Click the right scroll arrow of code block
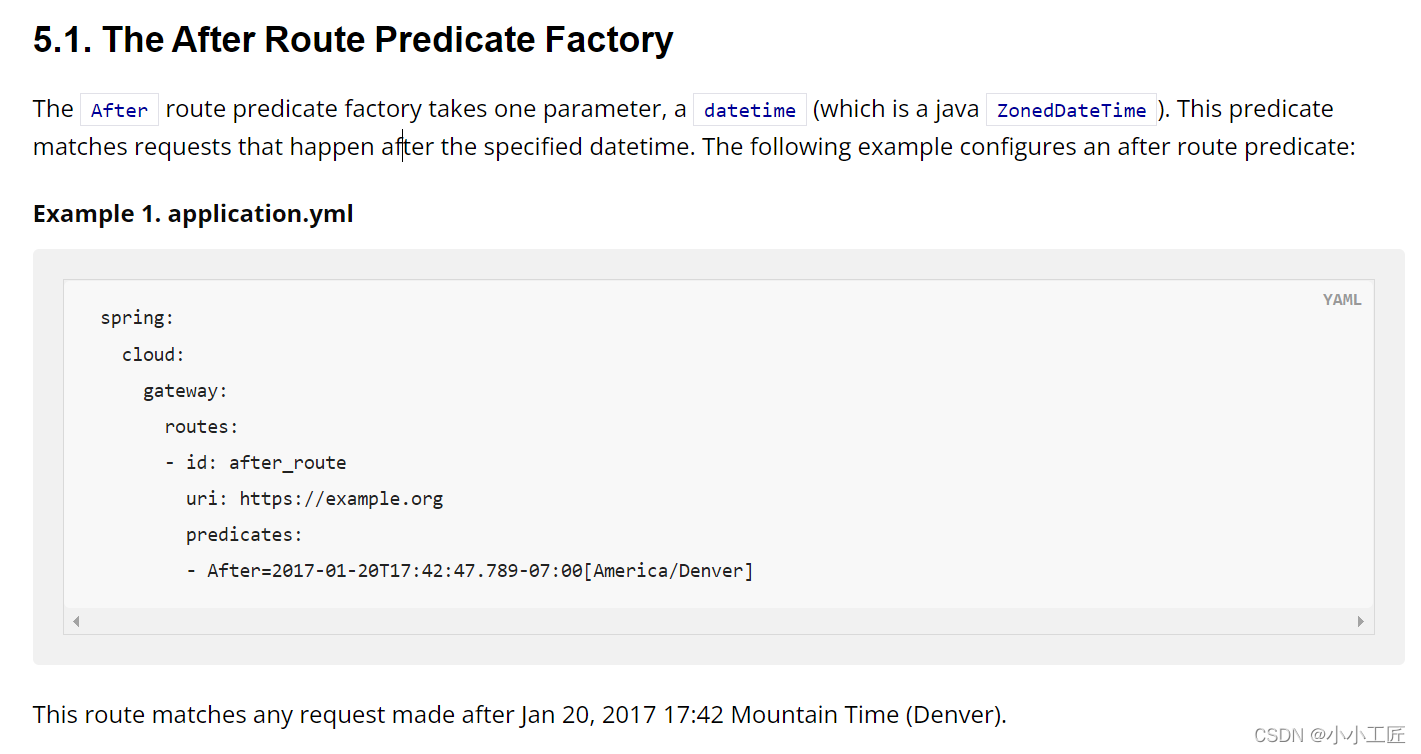The width and height of the screenshot is (1421, 754). (x=1360, y=621)
